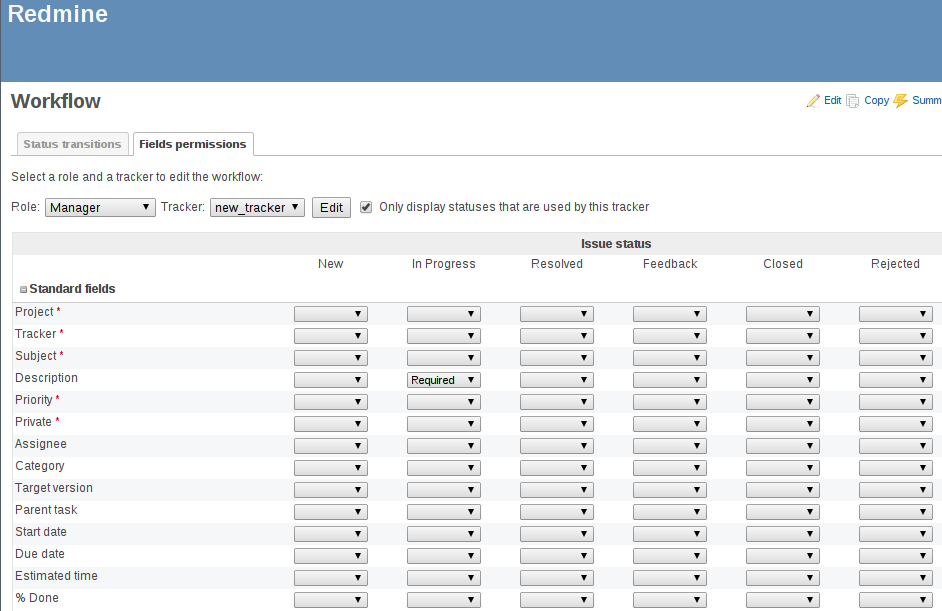Viewport: 942px width, 611px height.
Task: Click the Edit link in the top toolbar
Action: [831, 100]
